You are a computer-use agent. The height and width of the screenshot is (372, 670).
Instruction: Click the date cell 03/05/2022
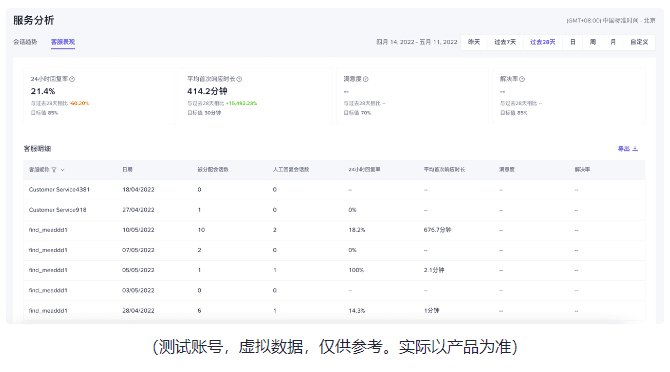tap(138, 290)
